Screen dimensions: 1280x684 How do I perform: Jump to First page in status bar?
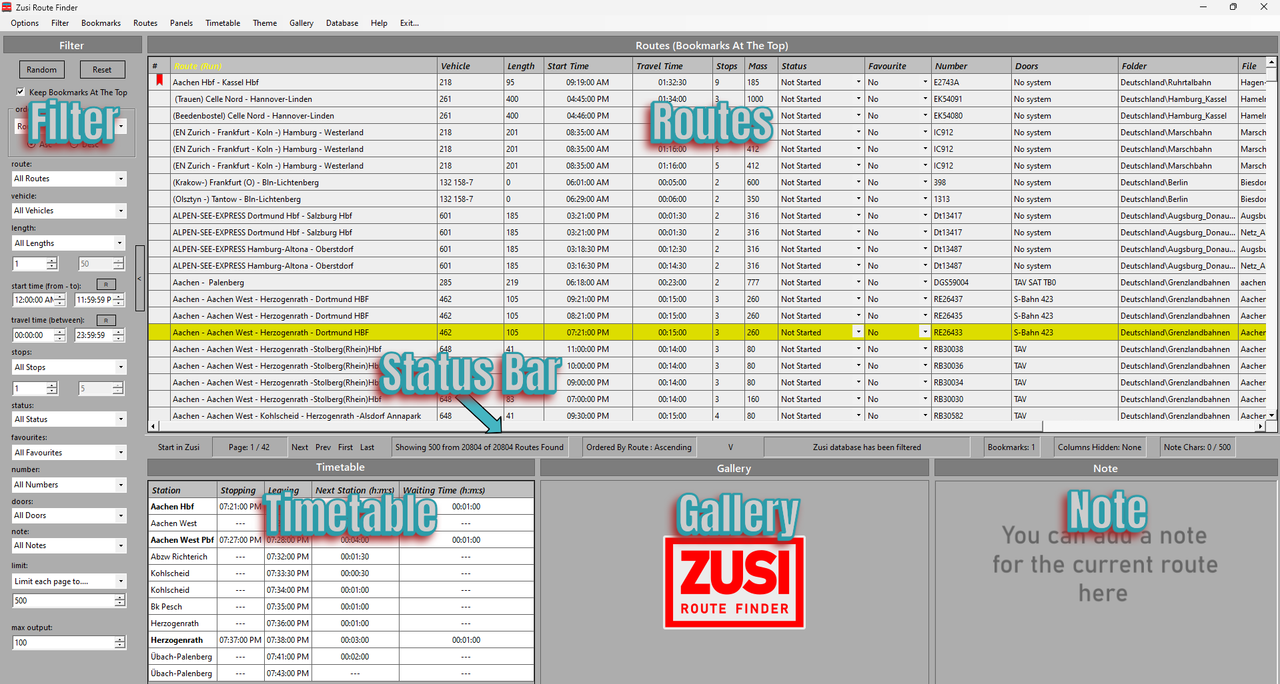(346, 447)
